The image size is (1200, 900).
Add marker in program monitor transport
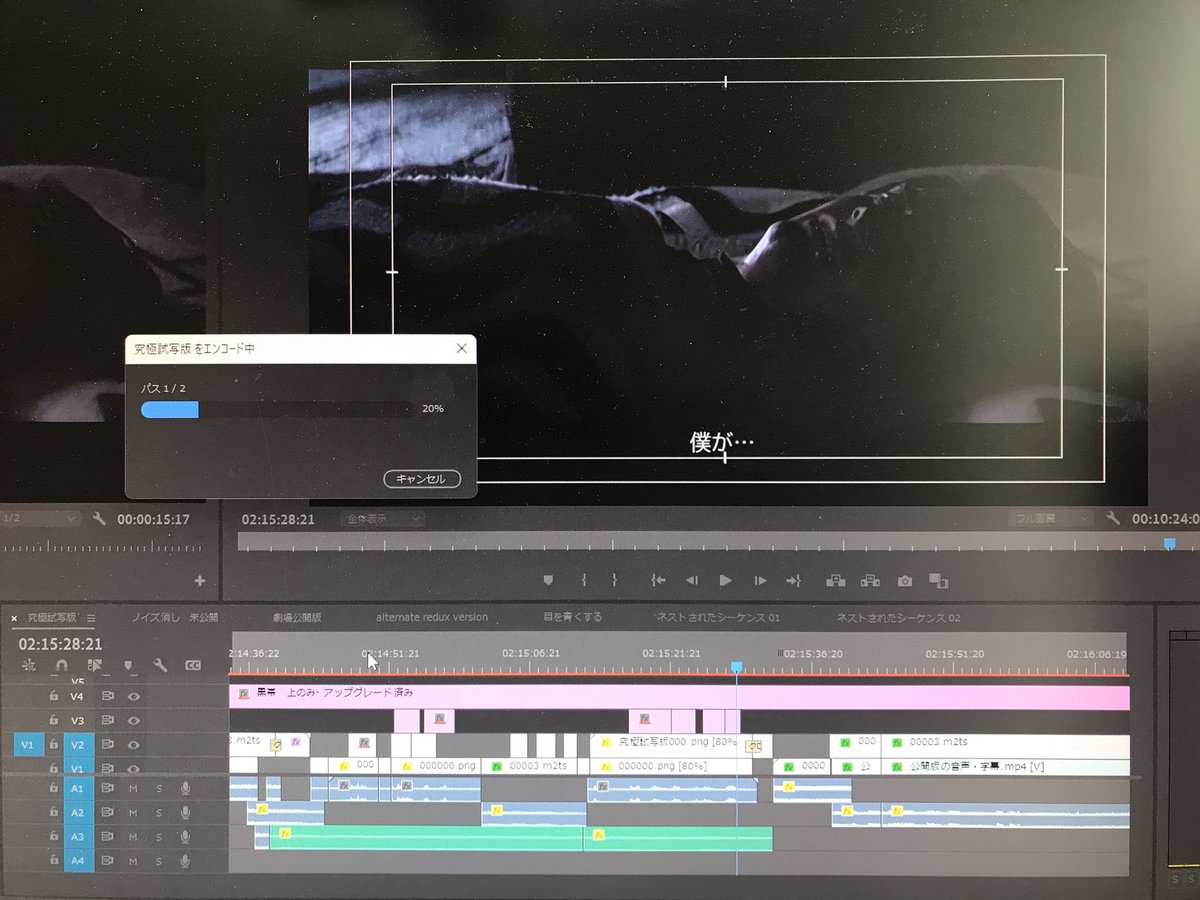click(x=548, y=580)
